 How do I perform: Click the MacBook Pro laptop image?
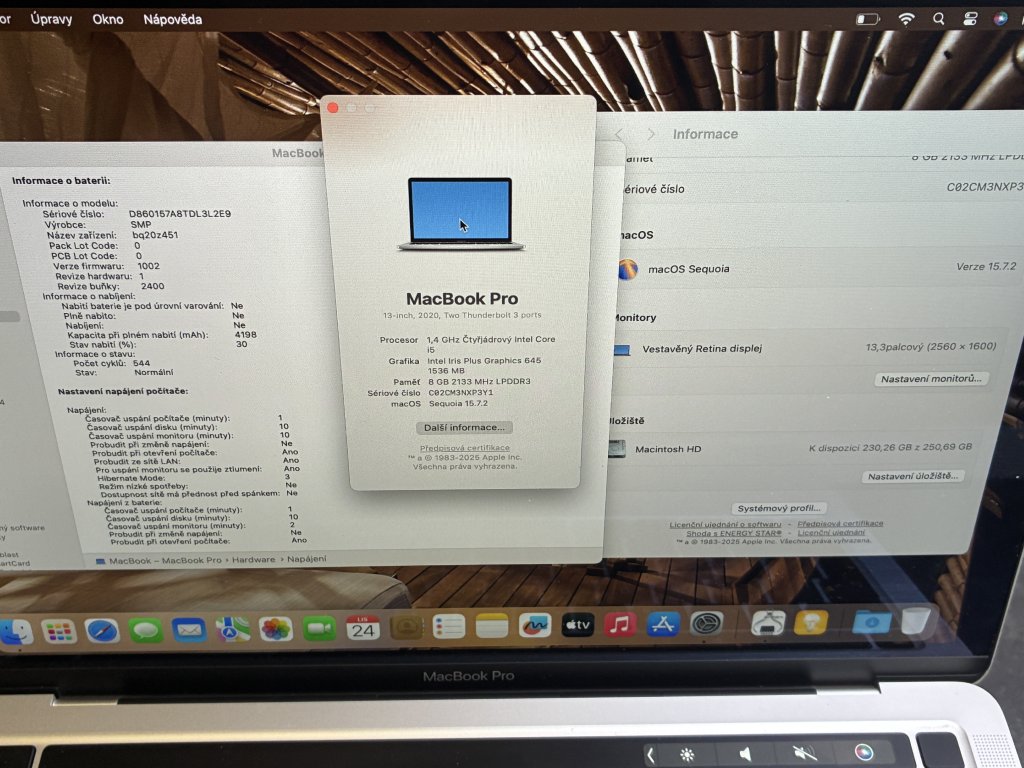pyautogui.click(x=460, y=214)
